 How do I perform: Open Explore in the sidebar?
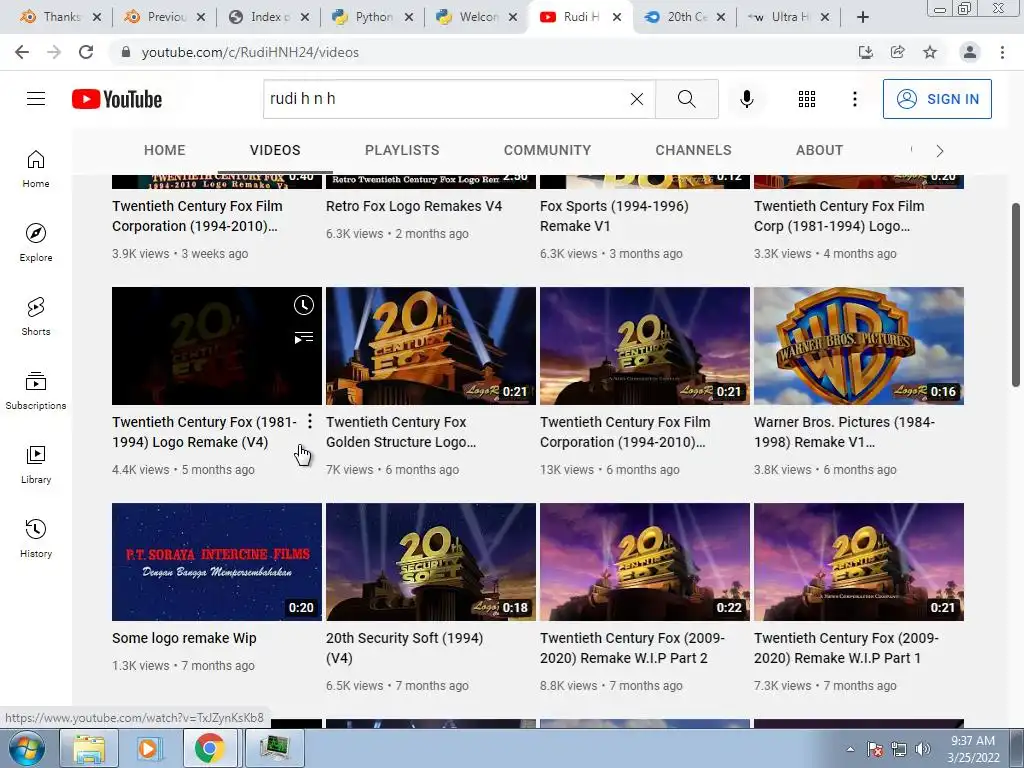[x=36, y=242]
